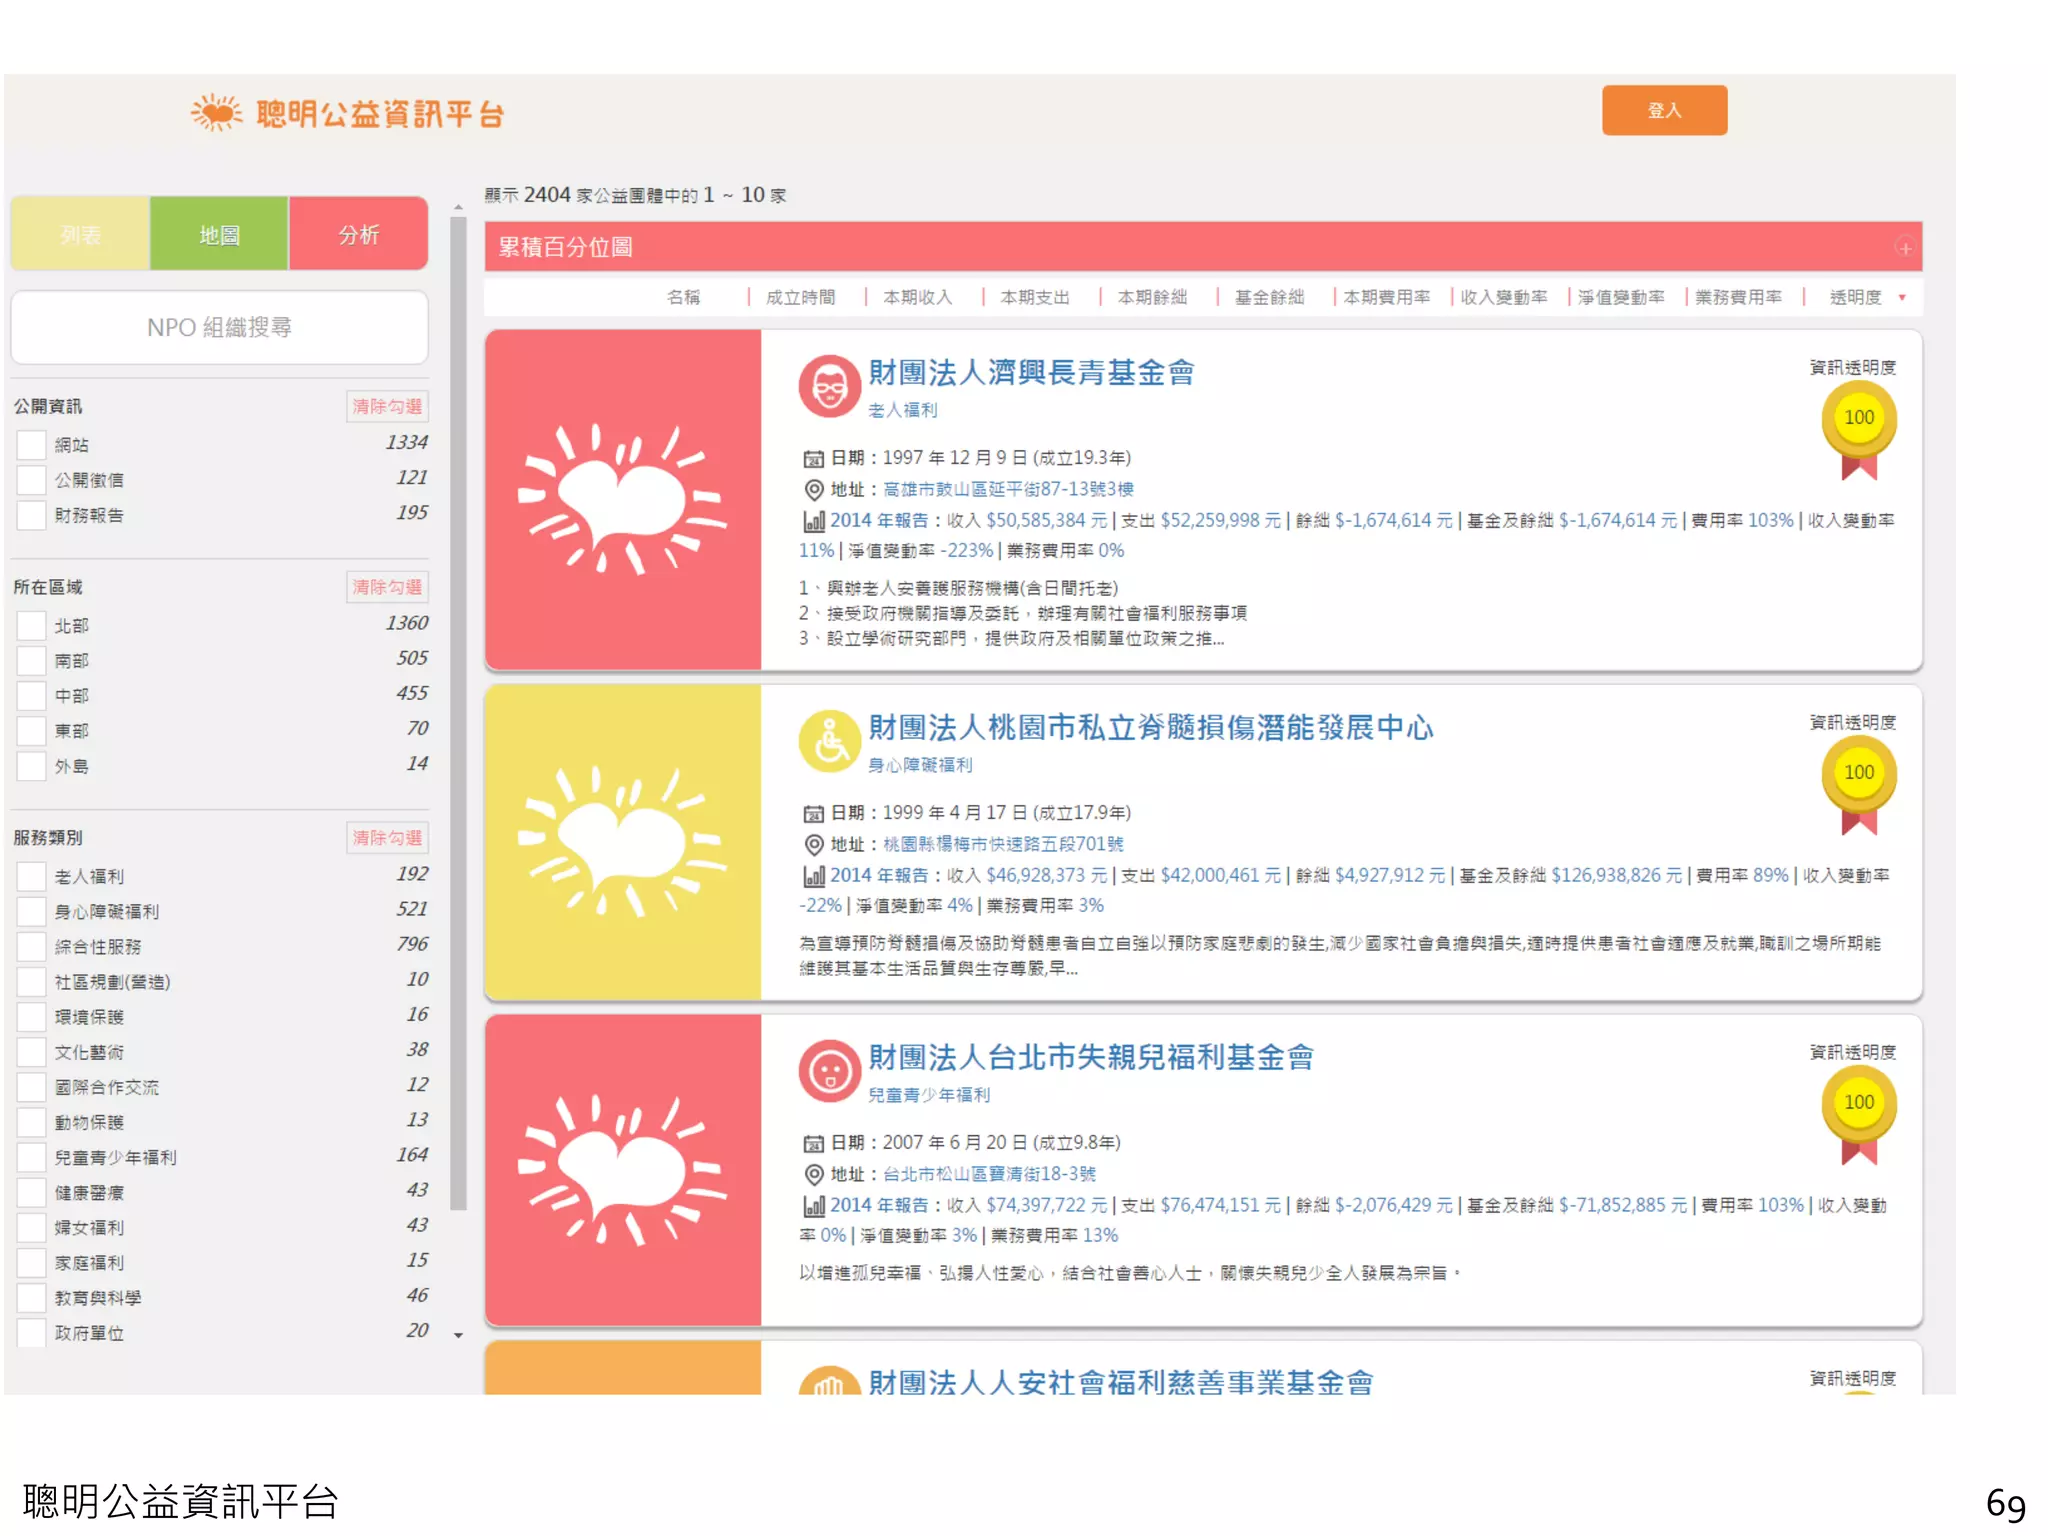Screen dimensions: 2048x1536
Task: Click the 身心障礙福利 tag under 脊髓損傷潛能發展中心
Action: (920, 766)
